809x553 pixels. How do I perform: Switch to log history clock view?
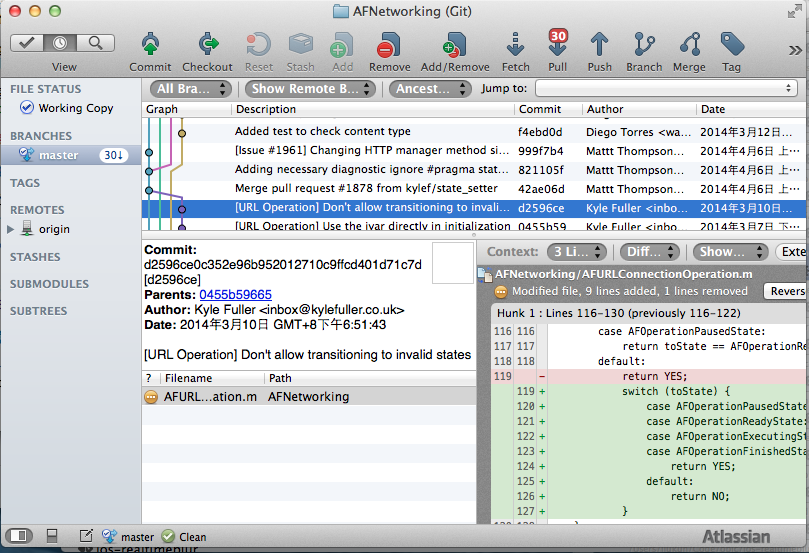61,43
